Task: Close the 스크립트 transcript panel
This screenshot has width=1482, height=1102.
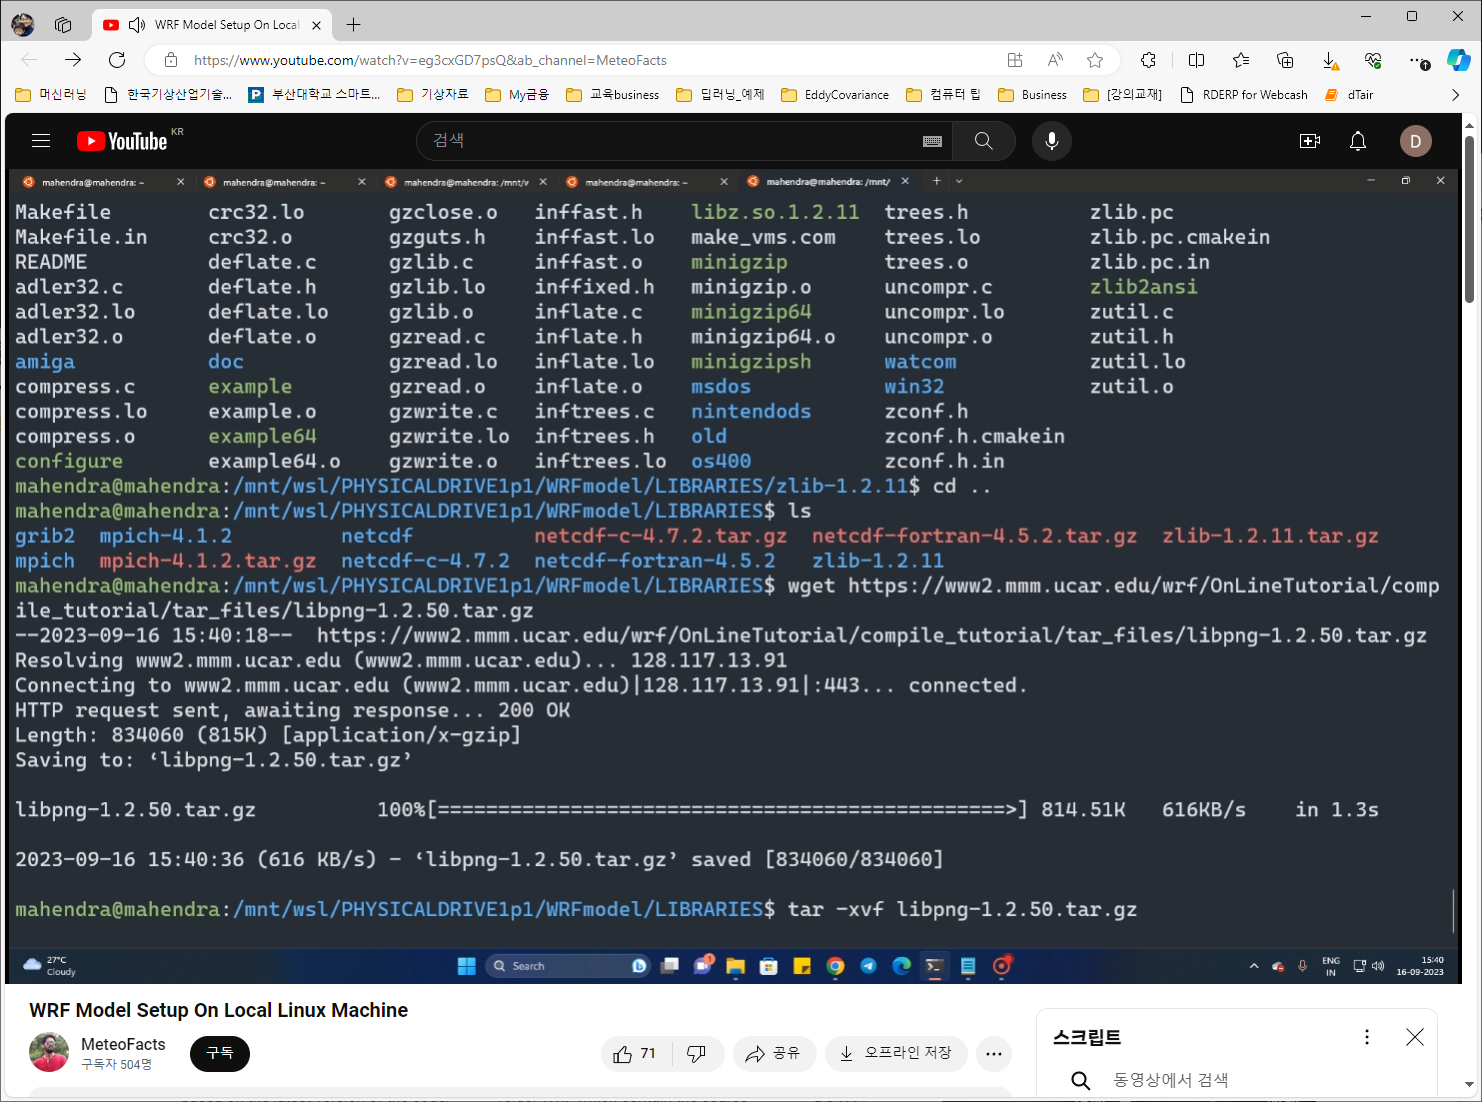Action: [1415, 1037]
